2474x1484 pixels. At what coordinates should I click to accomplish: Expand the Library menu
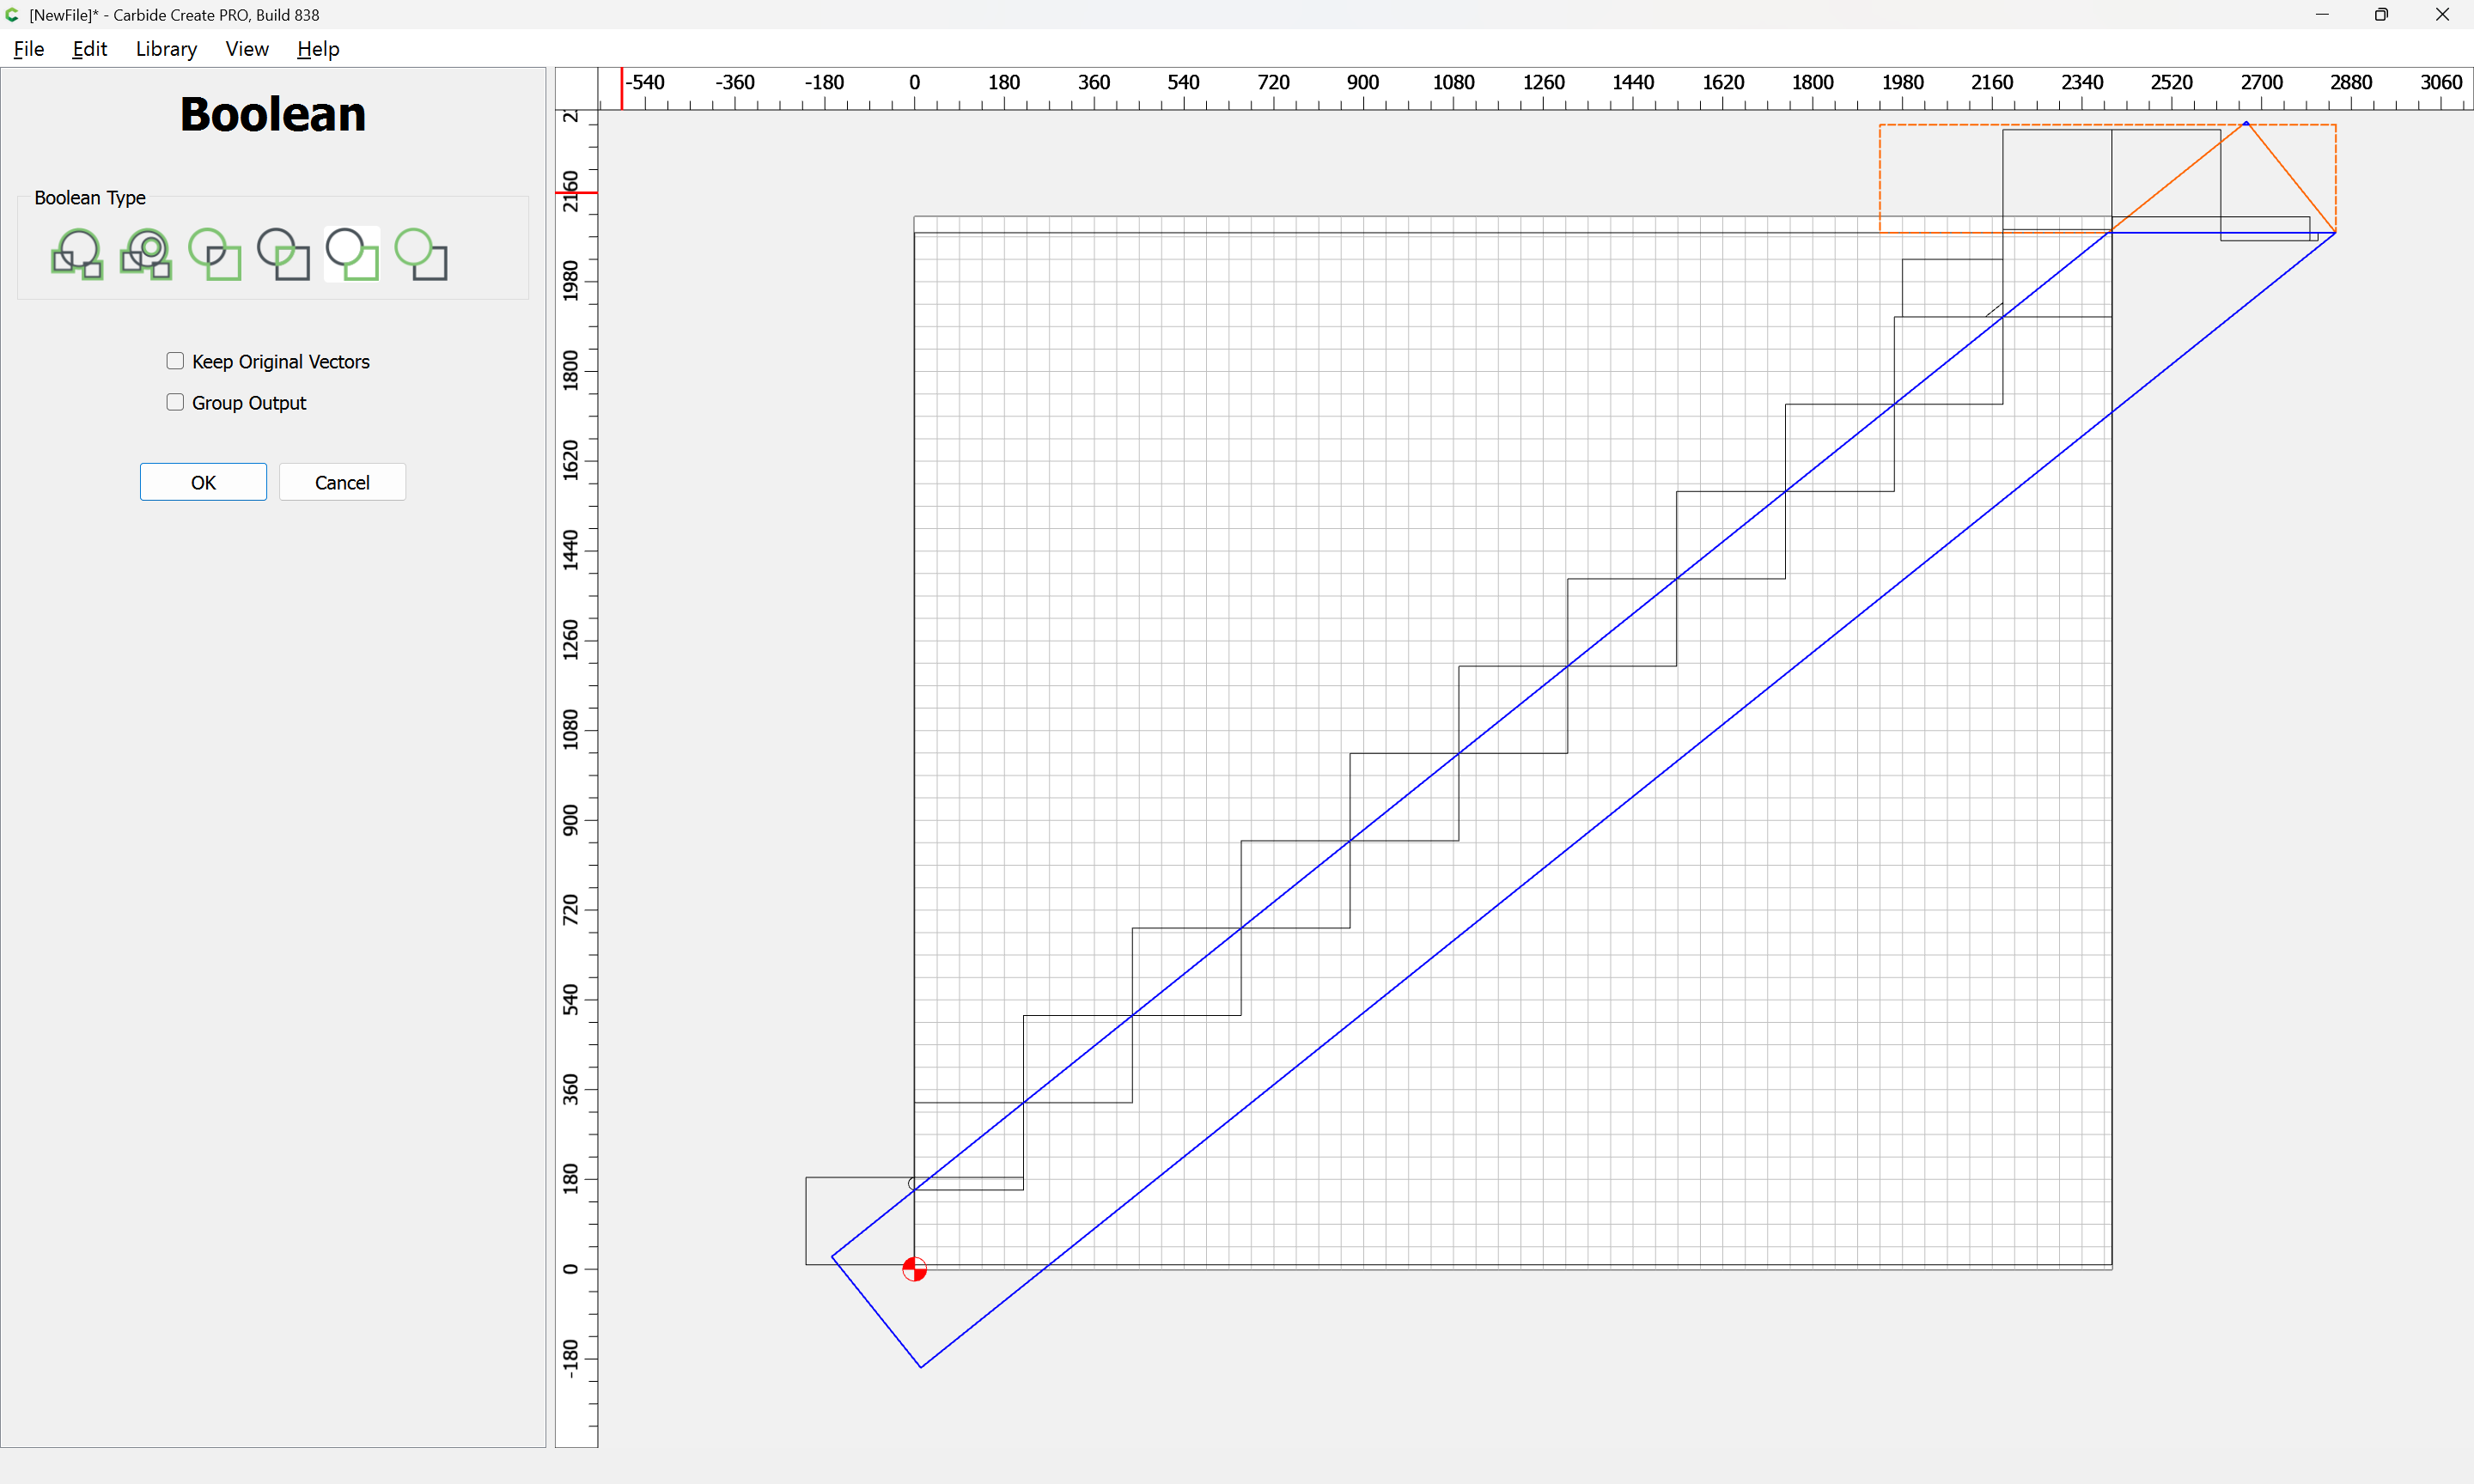166,49
